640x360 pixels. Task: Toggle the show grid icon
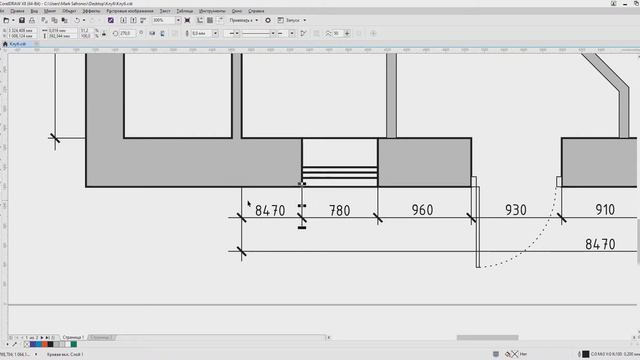tap(210, 20)
